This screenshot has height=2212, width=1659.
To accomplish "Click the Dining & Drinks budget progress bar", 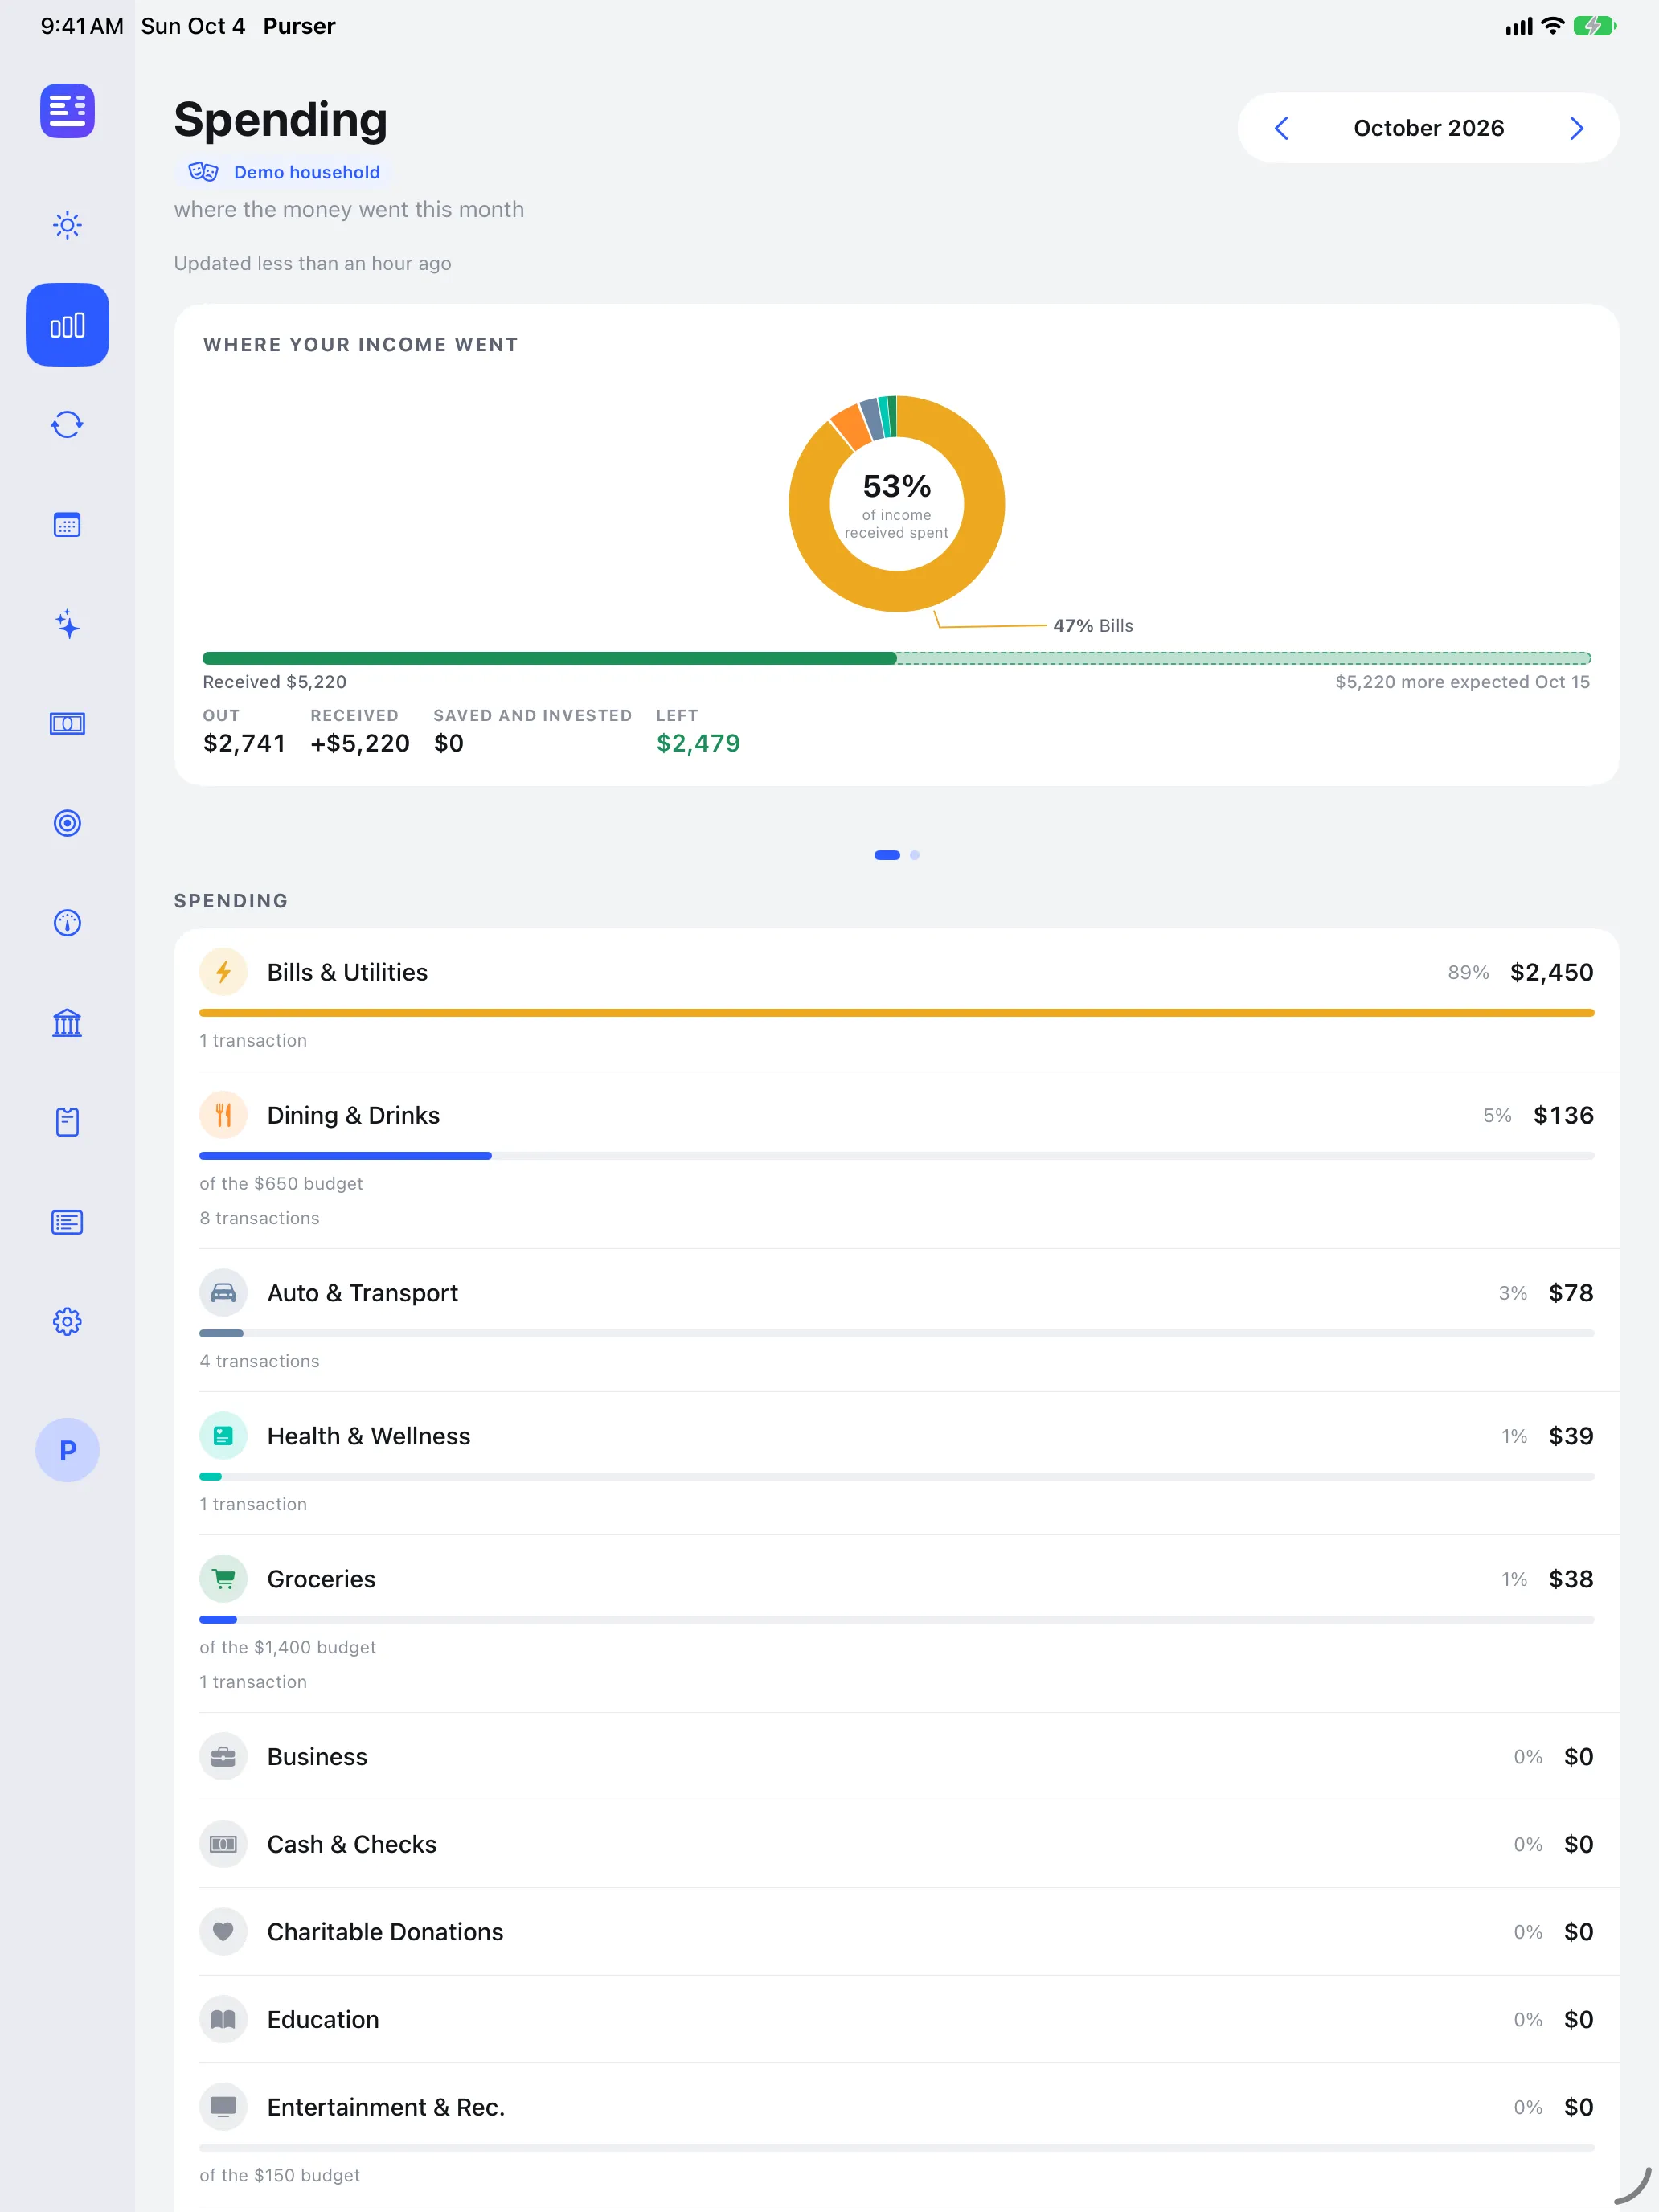I will [x=897, y=1156].
